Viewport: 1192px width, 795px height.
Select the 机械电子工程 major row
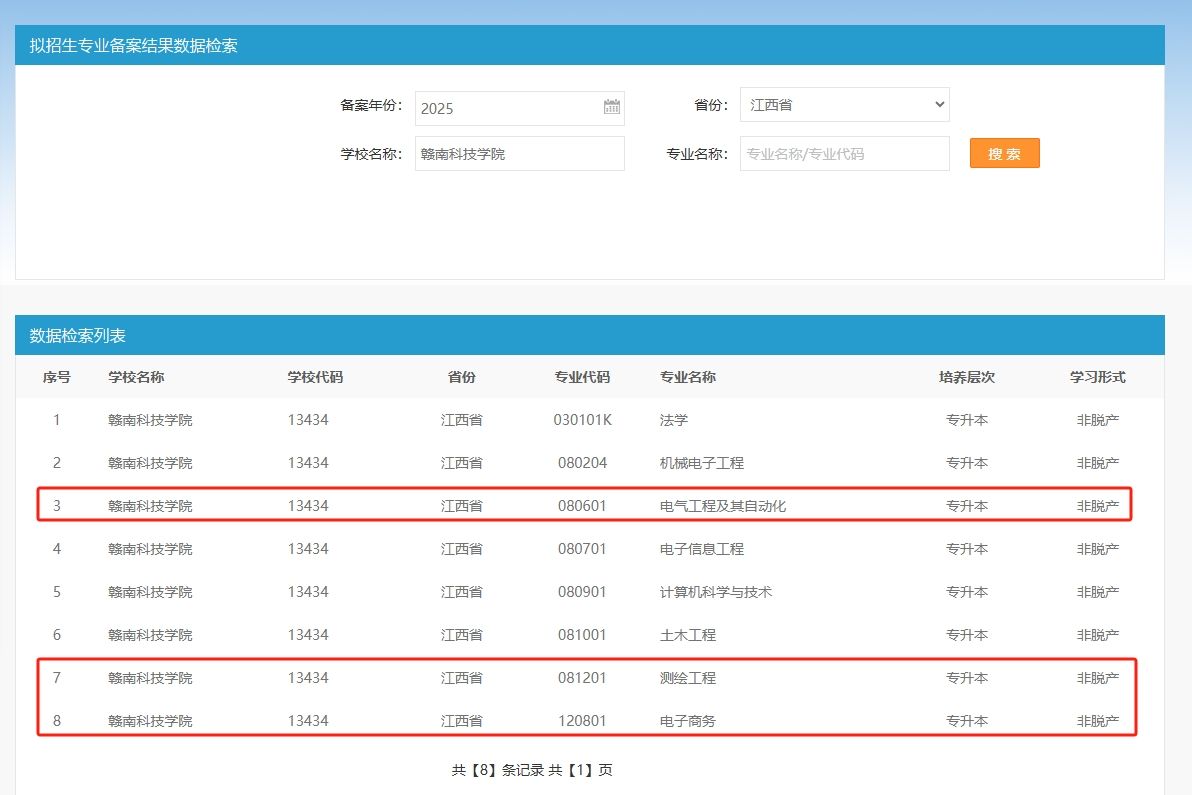pyautogui.click(x=701, y=463)
